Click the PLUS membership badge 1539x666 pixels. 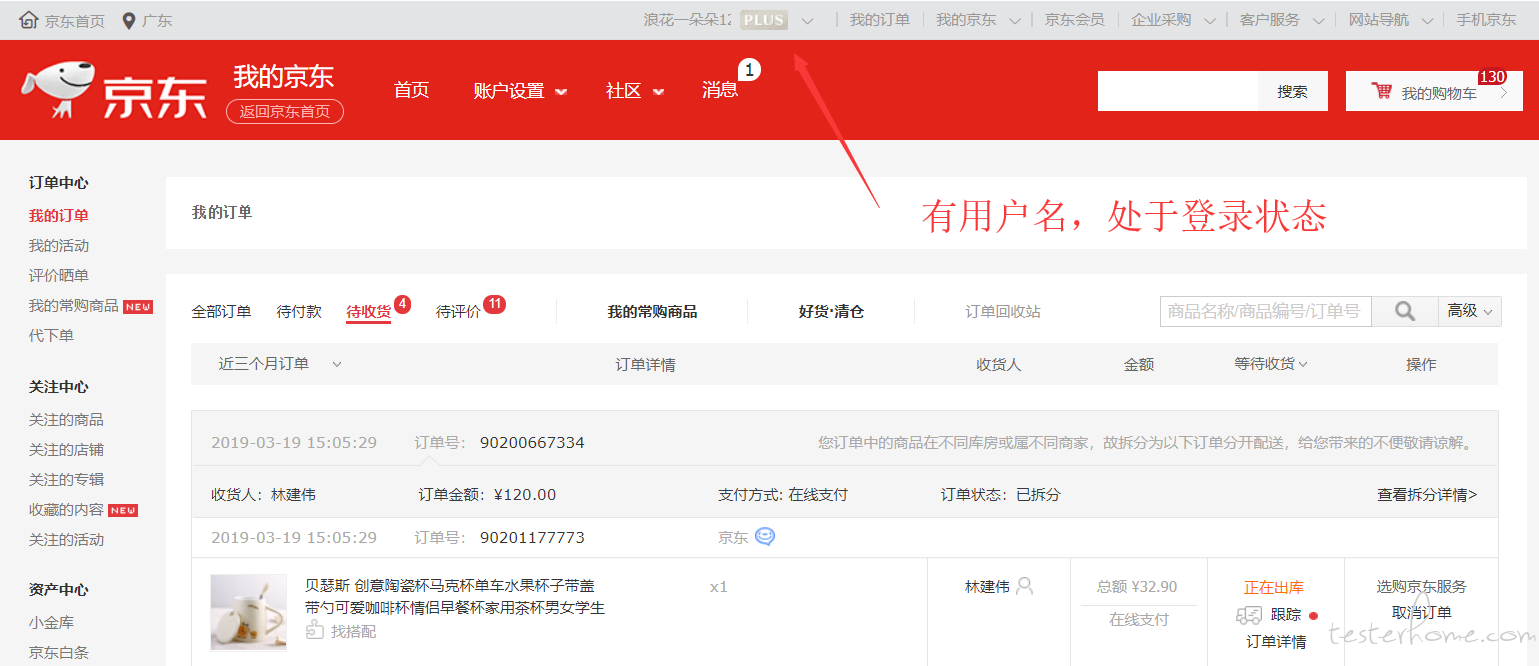(764, 20)
